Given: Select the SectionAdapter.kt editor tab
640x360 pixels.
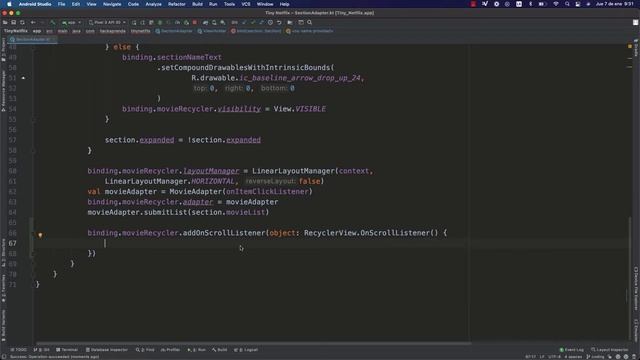Looking at the screenshot, I should tap(31, 40).
